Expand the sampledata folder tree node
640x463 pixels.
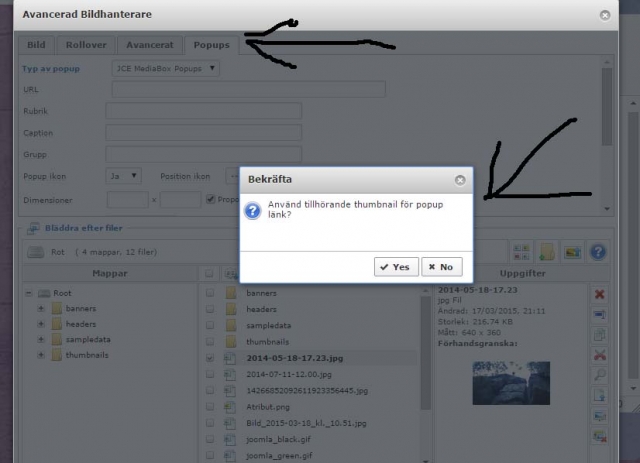tap(41, 339)
